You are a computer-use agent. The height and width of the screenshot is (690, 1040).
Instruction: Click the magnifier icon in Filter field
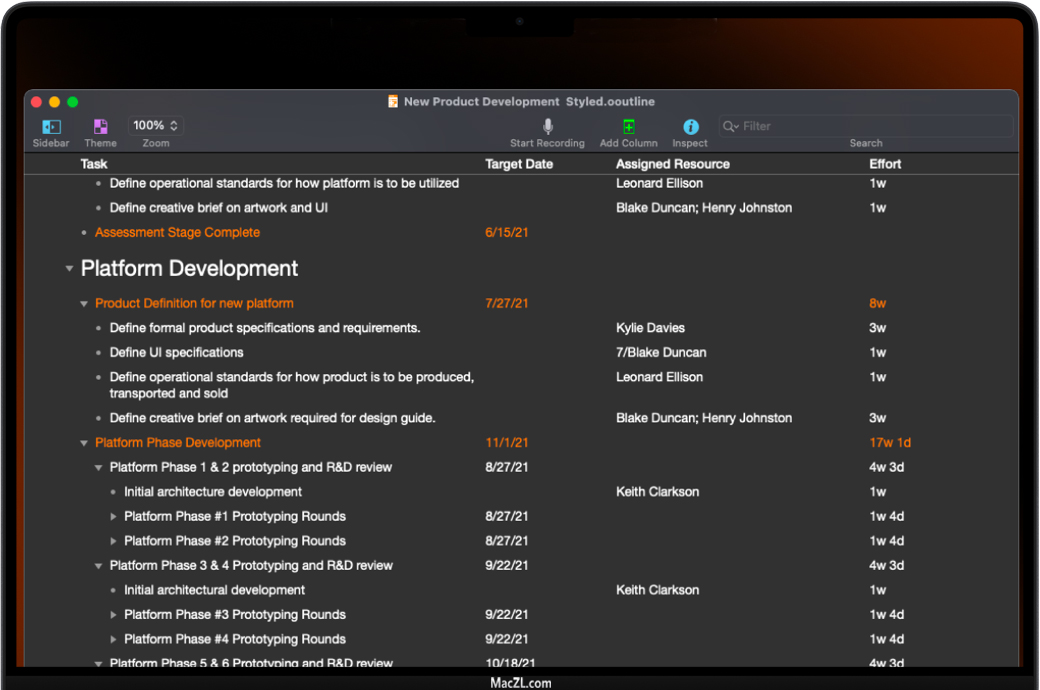coord(731,127)
